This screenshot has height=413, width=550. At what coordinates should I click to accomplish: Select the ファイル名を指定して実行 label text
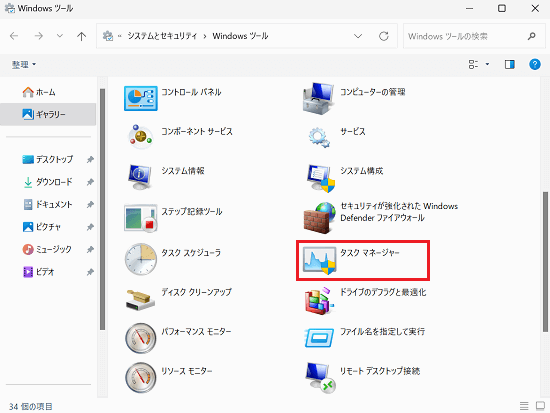coord(383,332)
